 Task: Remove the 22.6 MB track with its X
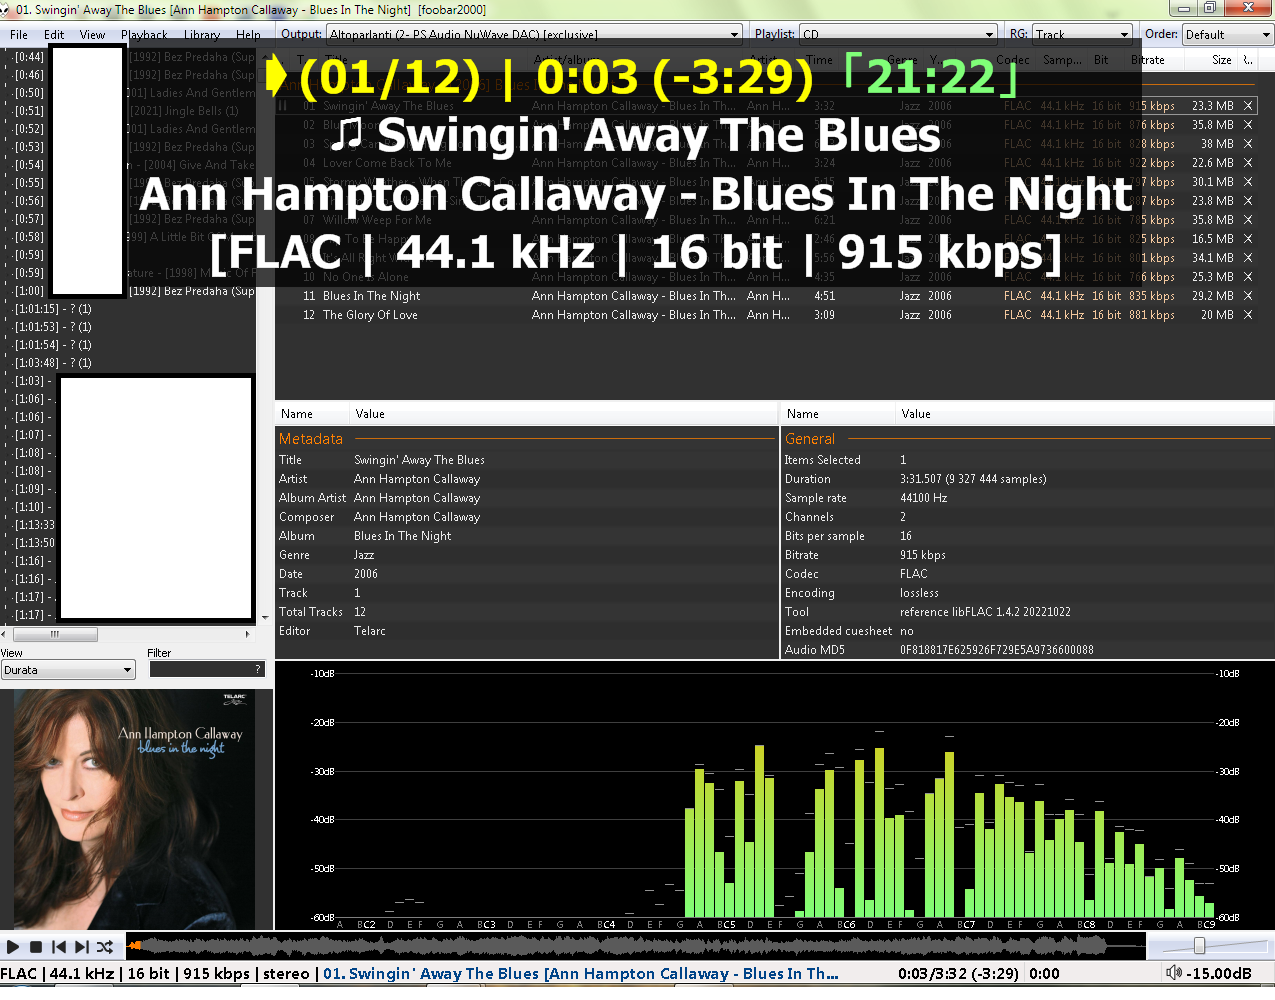[1248, 163]
